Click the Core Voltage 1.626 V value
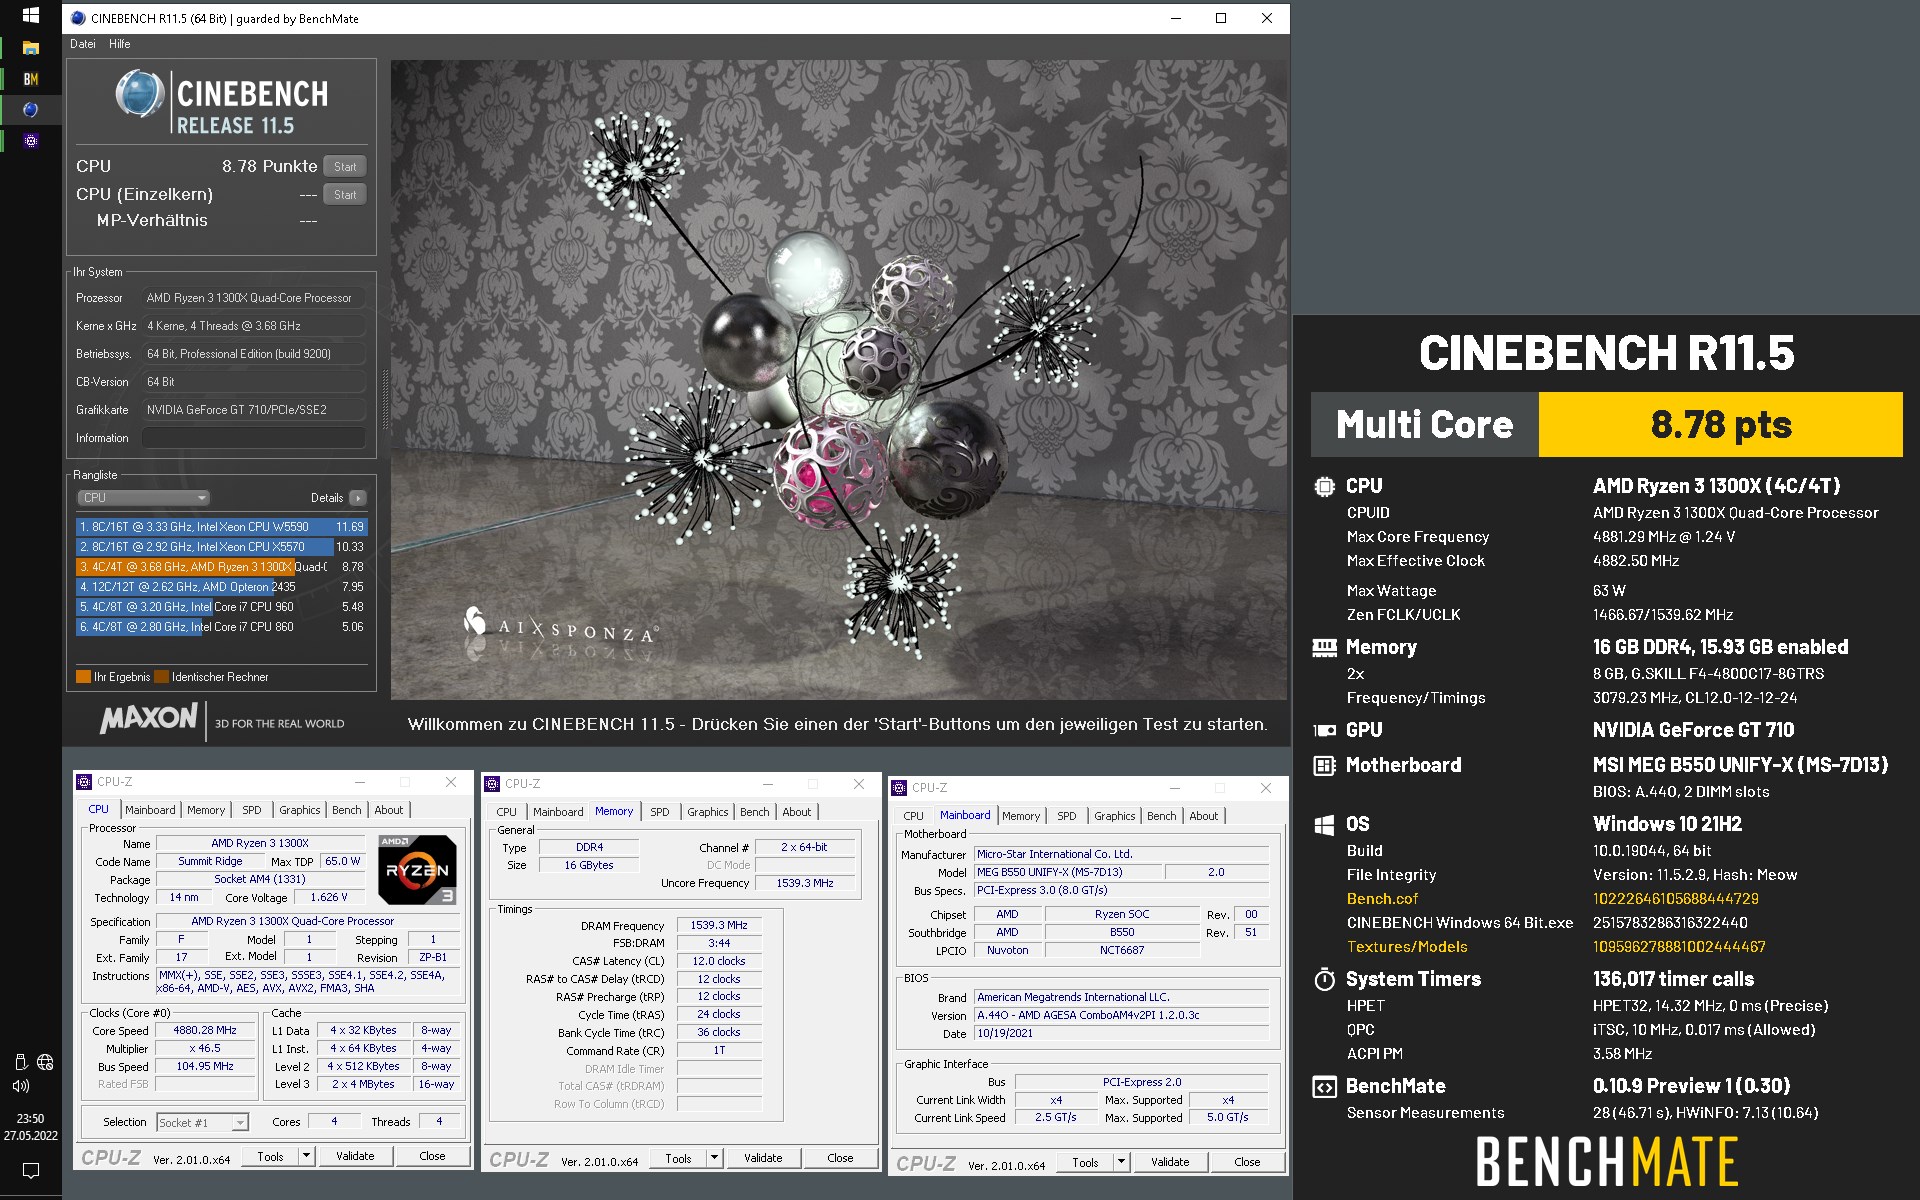The image size is (1920, 1200). [329, 898]
